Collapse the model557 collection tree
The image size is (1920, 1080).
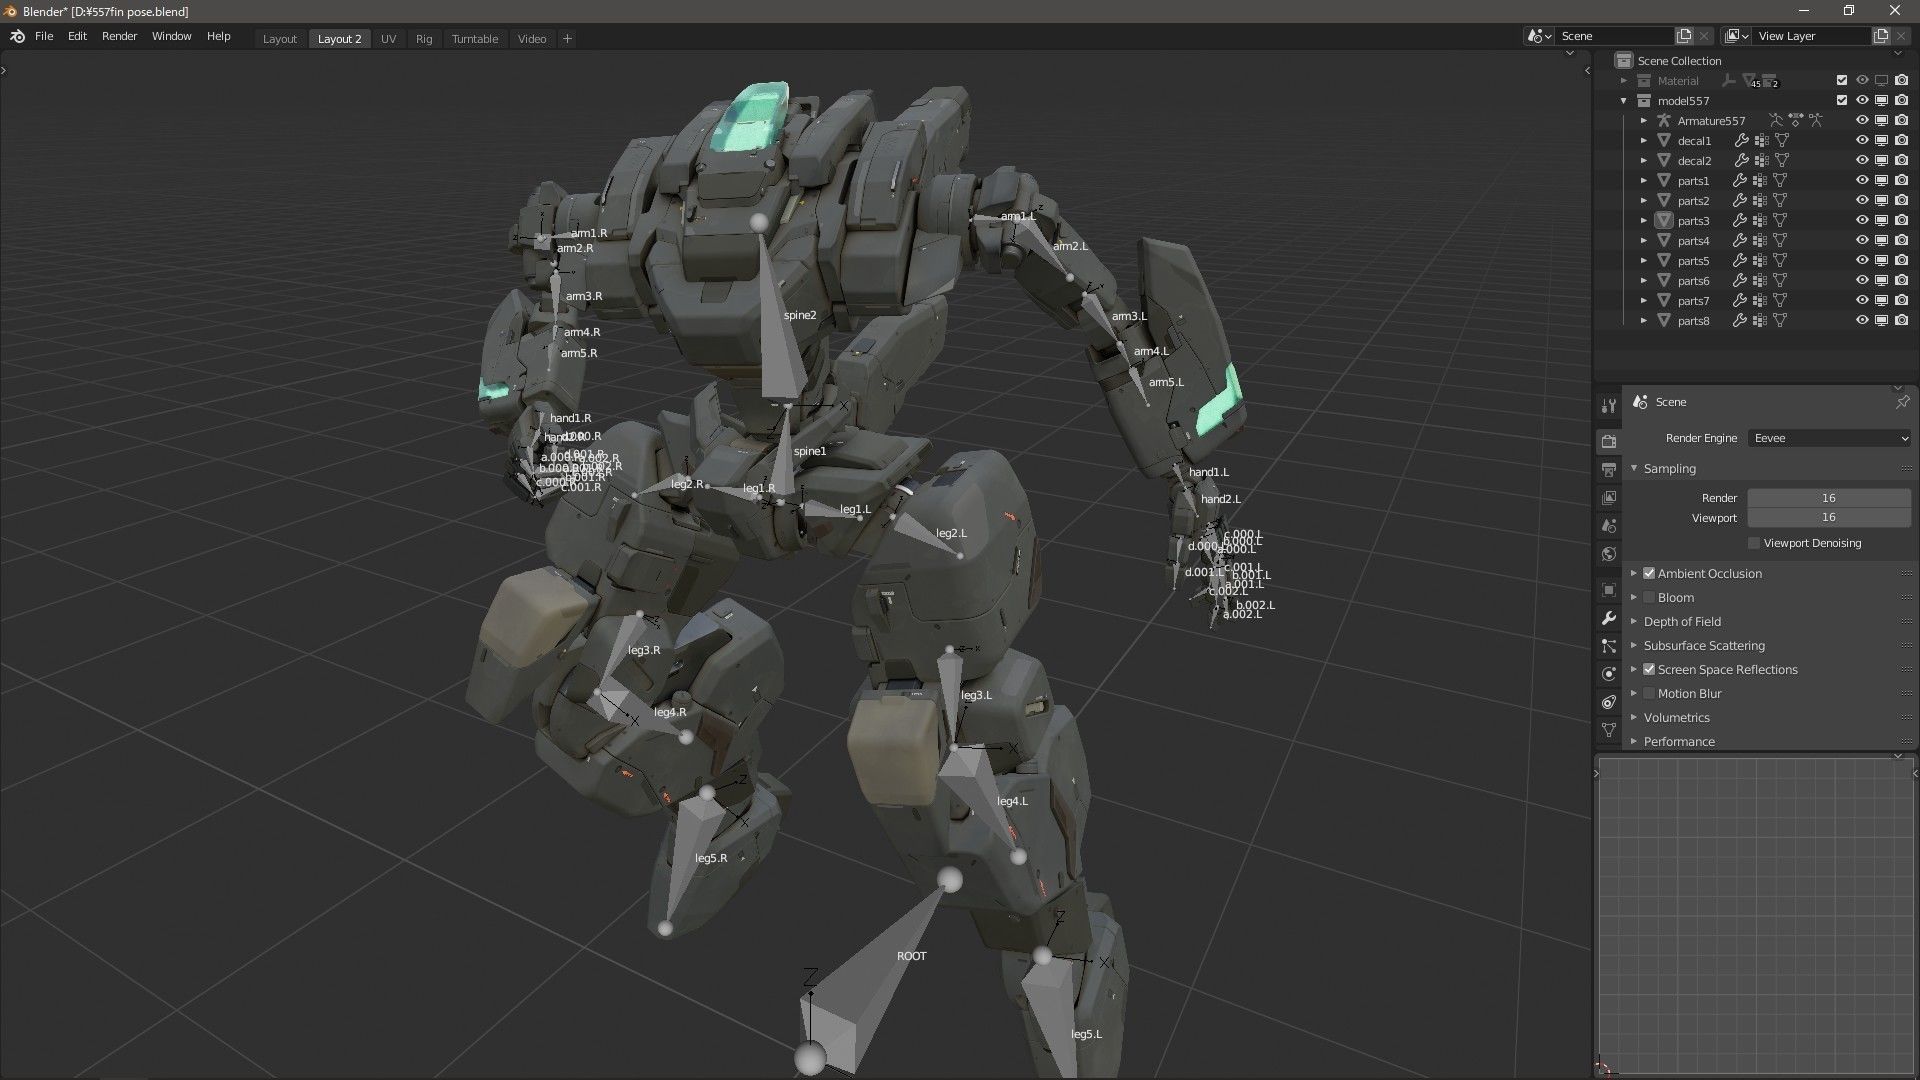coord(1624,101)
